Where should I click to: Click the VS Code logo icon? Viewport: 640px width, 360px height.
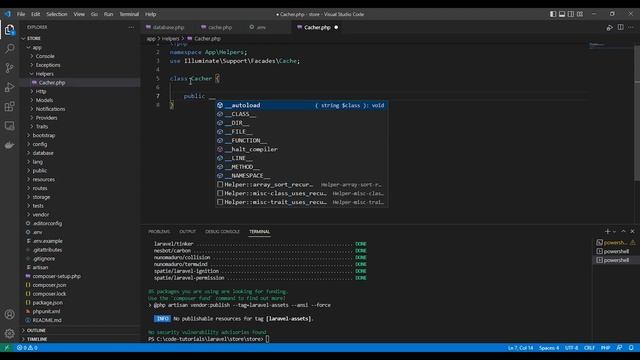click(x=8, y=14)
